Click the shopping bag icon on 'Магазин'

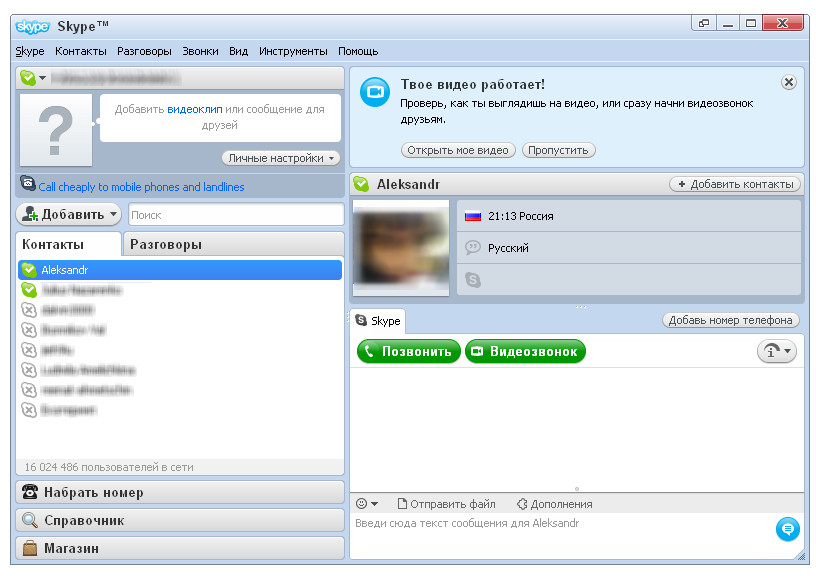click(30, 548)
